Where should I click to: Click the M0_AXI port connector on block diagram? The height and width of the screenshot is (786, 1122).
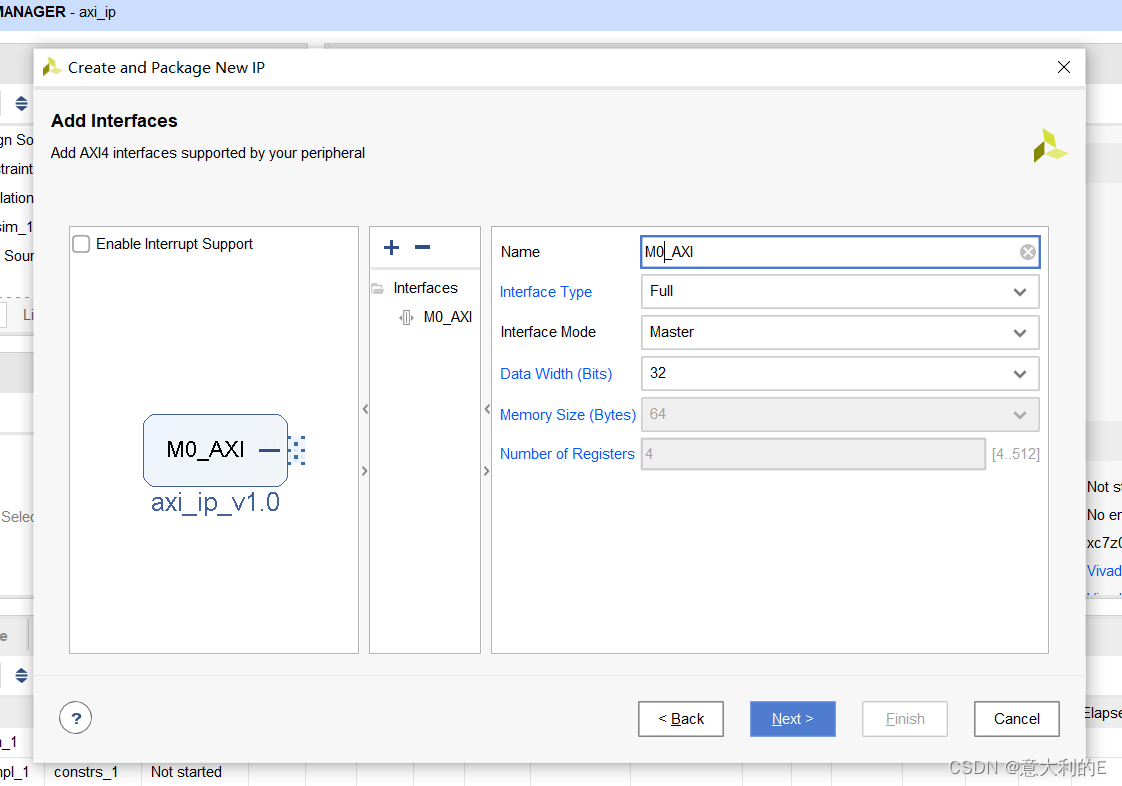coord(297,450)
